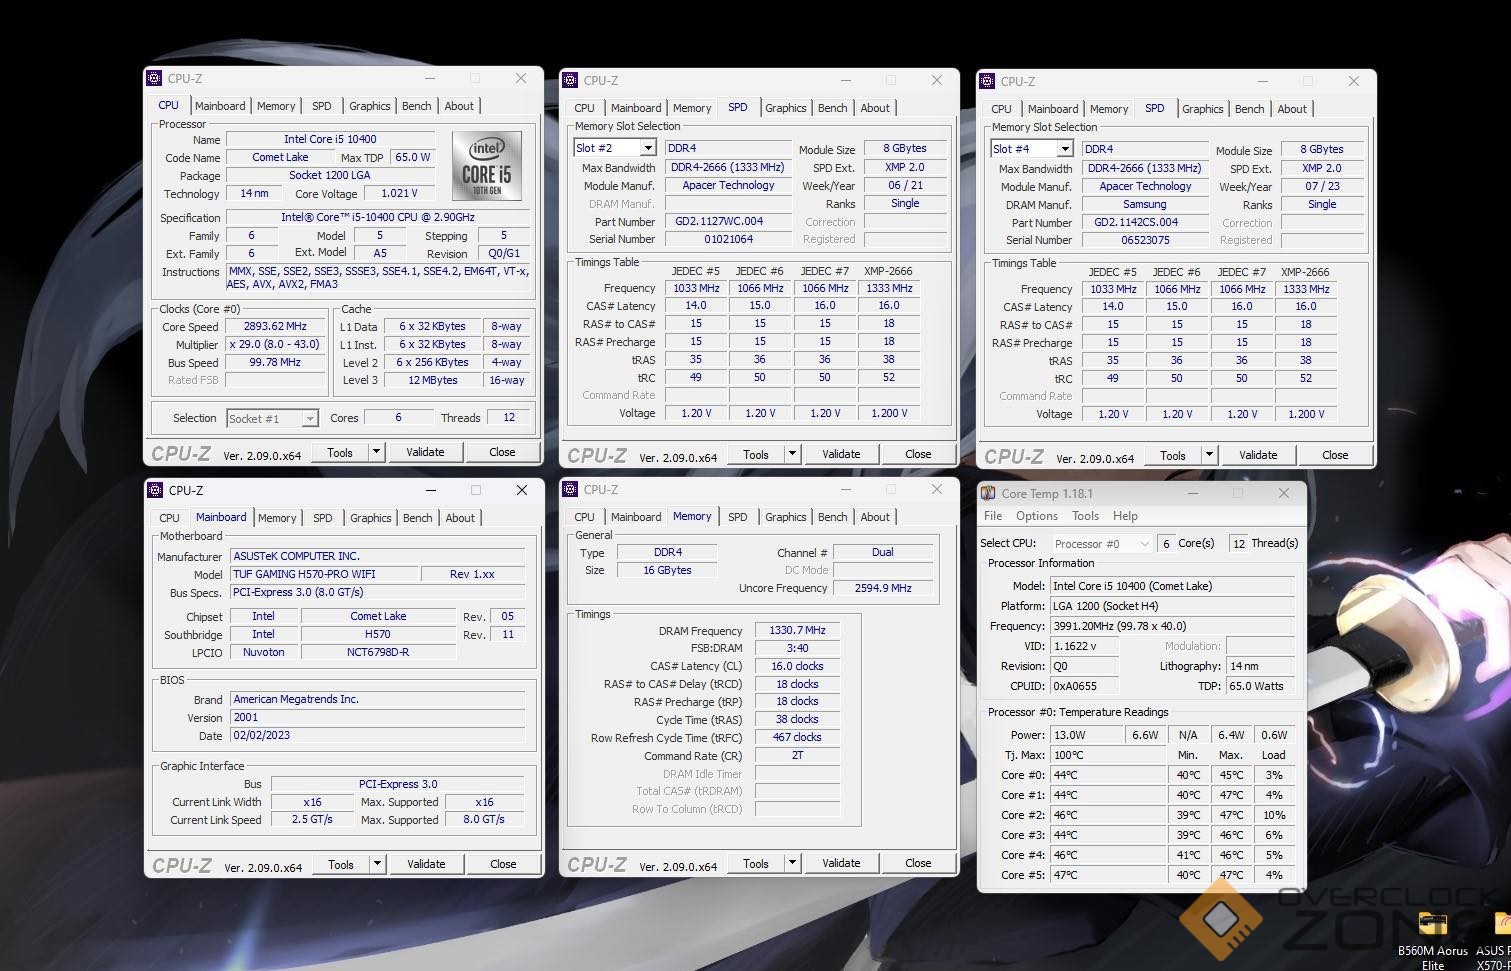Screen dimensions: 1511x971
Task: Switch to the Mainboard tab in the Intel Core i5 CPU window
Action: coord(220,106)
